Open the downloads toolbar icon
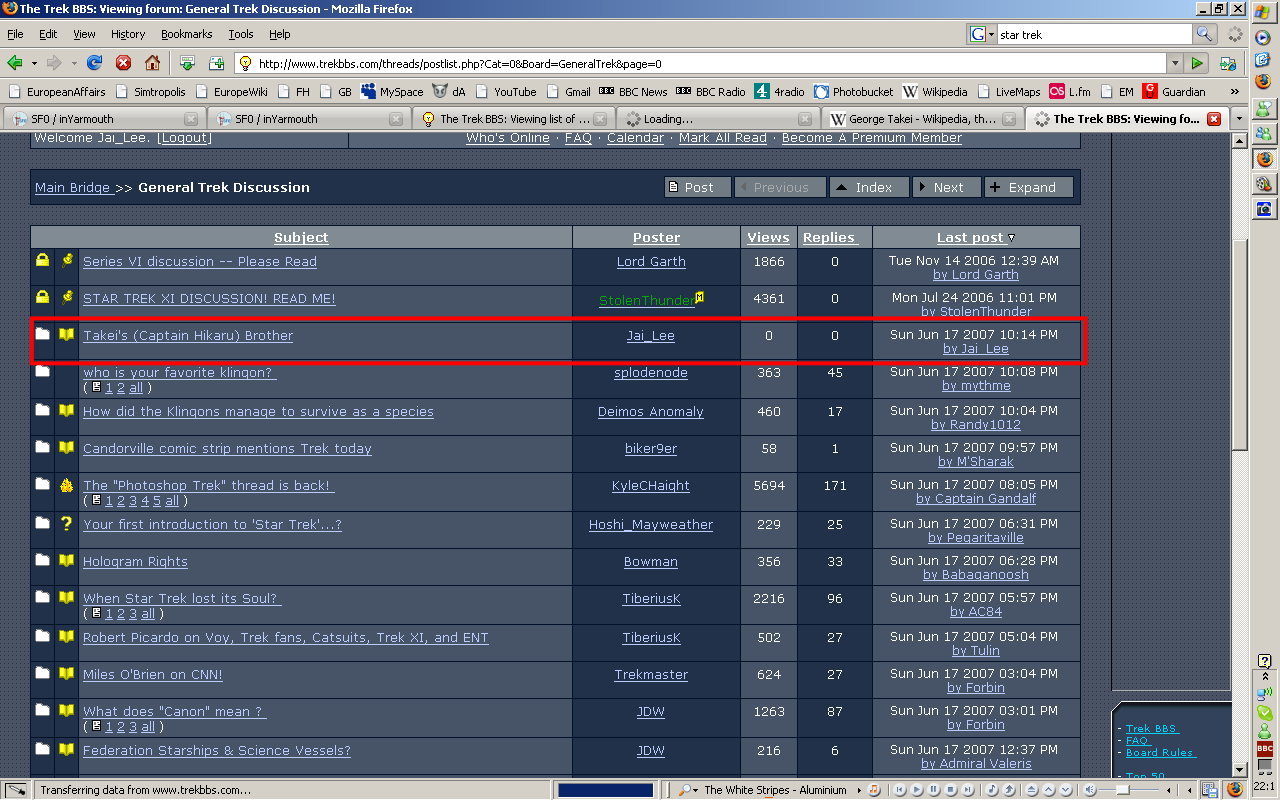Image resolution: width=1280 pixels, height=800 pixels. pyautogui.click(x=187, y=63)
